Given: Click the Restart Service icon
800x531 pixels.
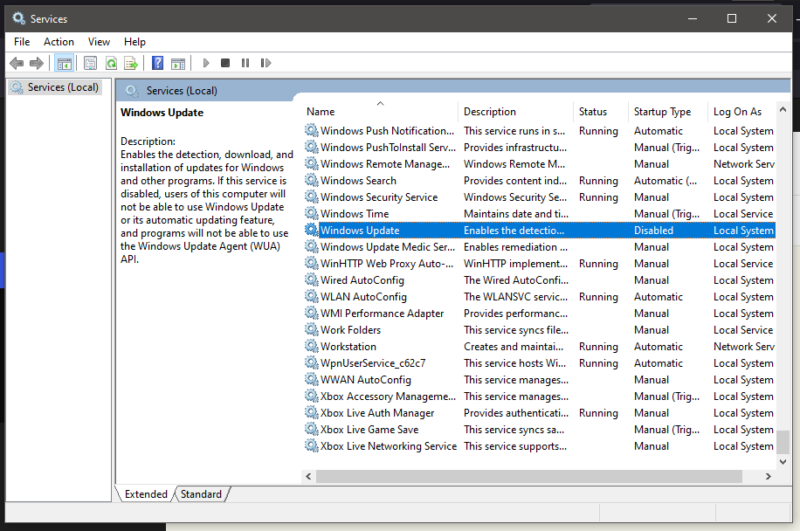Looking at the screenshot, I should (x=265, y=63).
